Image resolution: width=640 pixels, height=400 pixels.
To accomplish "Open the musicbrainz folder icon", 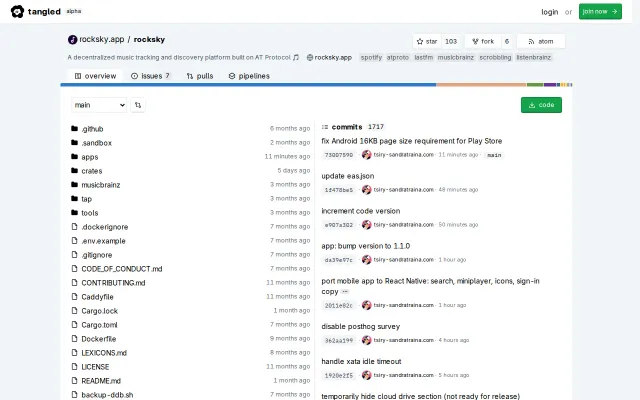I will (74, 184).
